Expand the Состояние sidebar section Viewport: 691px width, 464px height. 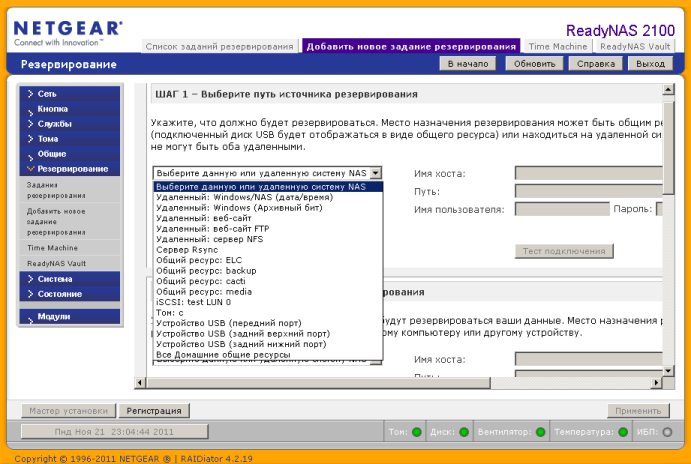[70, 294]
